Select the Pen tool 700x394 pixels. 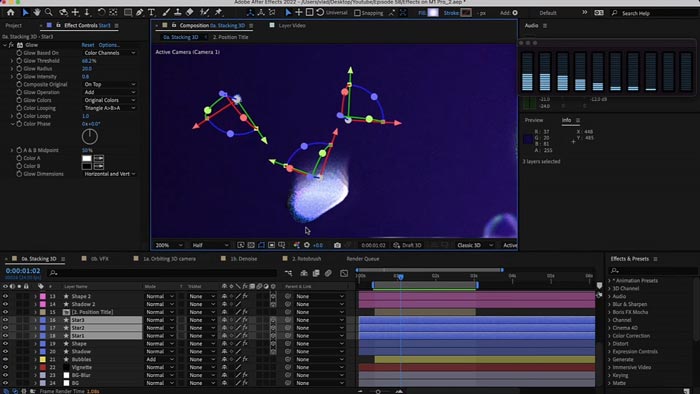[140, 12]
